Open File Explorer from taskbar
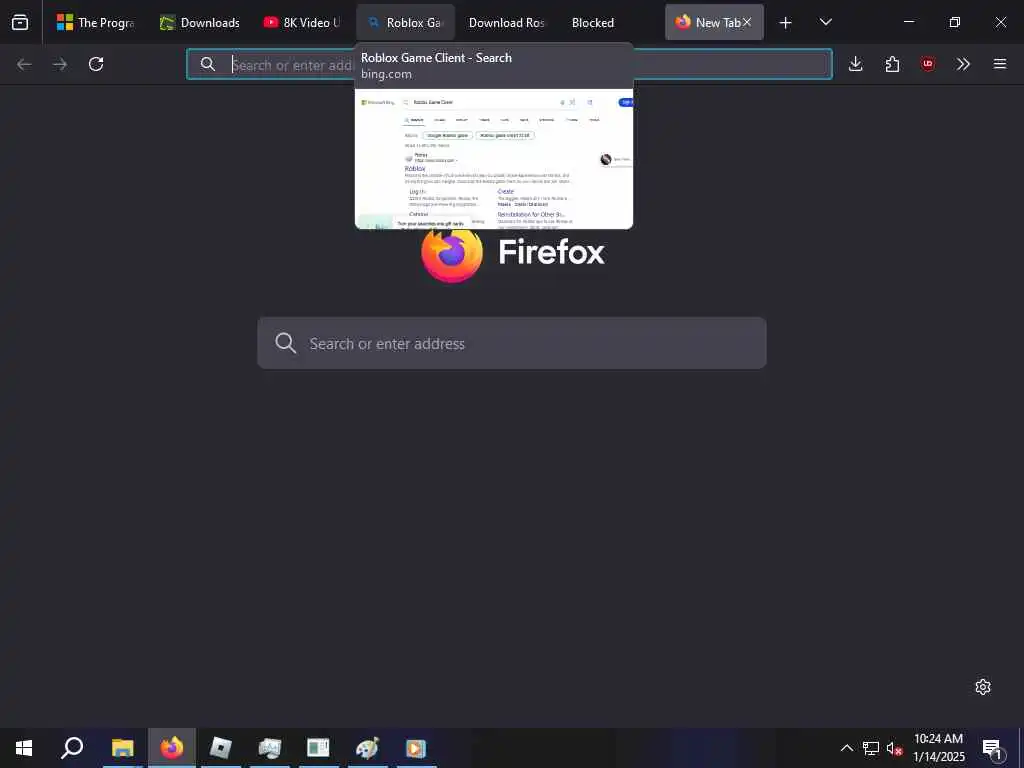The image size is (1024, 768). pyautogui.click(x=122, y=748)
